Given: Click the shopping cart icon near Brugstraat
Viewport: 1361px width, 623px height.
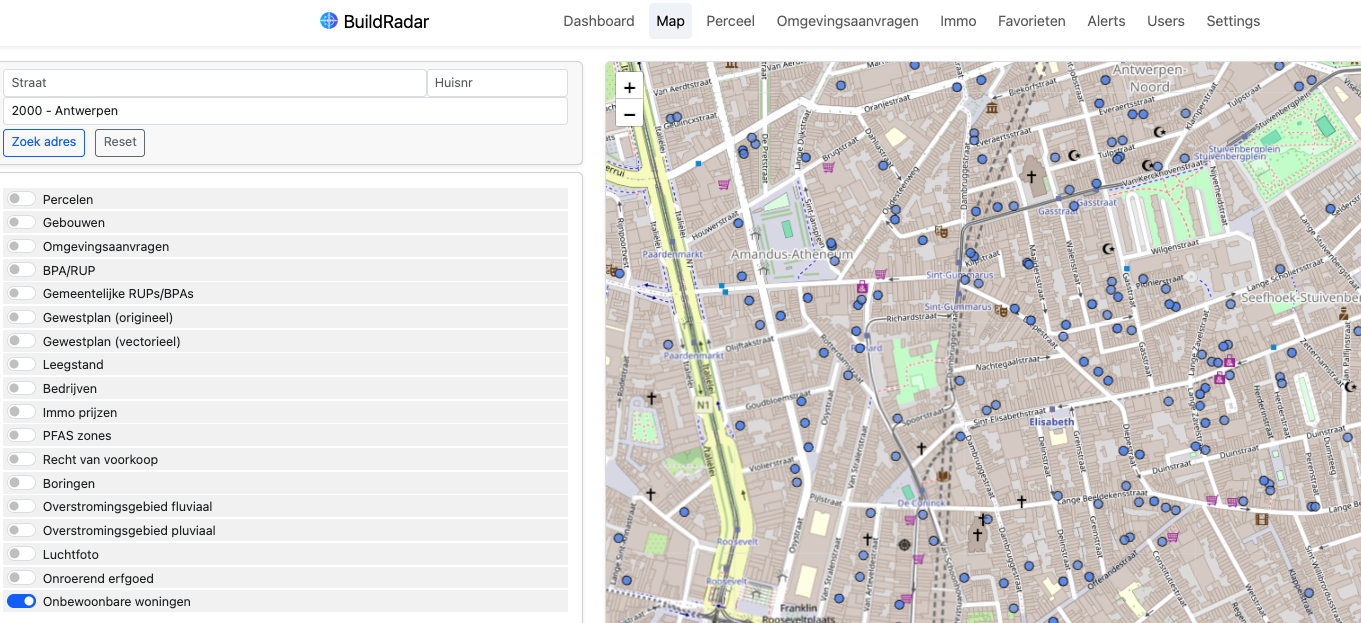Looking at the screenshot, I should (x=828, y=168).
